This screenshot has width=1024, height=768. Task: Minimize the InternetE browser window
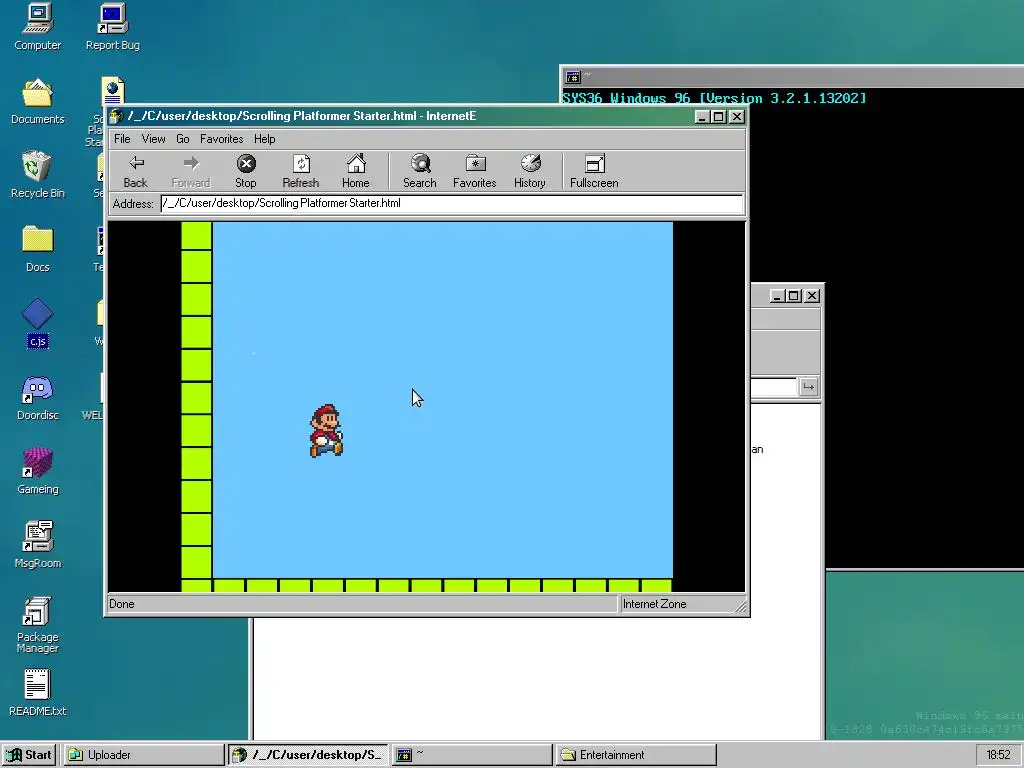[702, 116]
